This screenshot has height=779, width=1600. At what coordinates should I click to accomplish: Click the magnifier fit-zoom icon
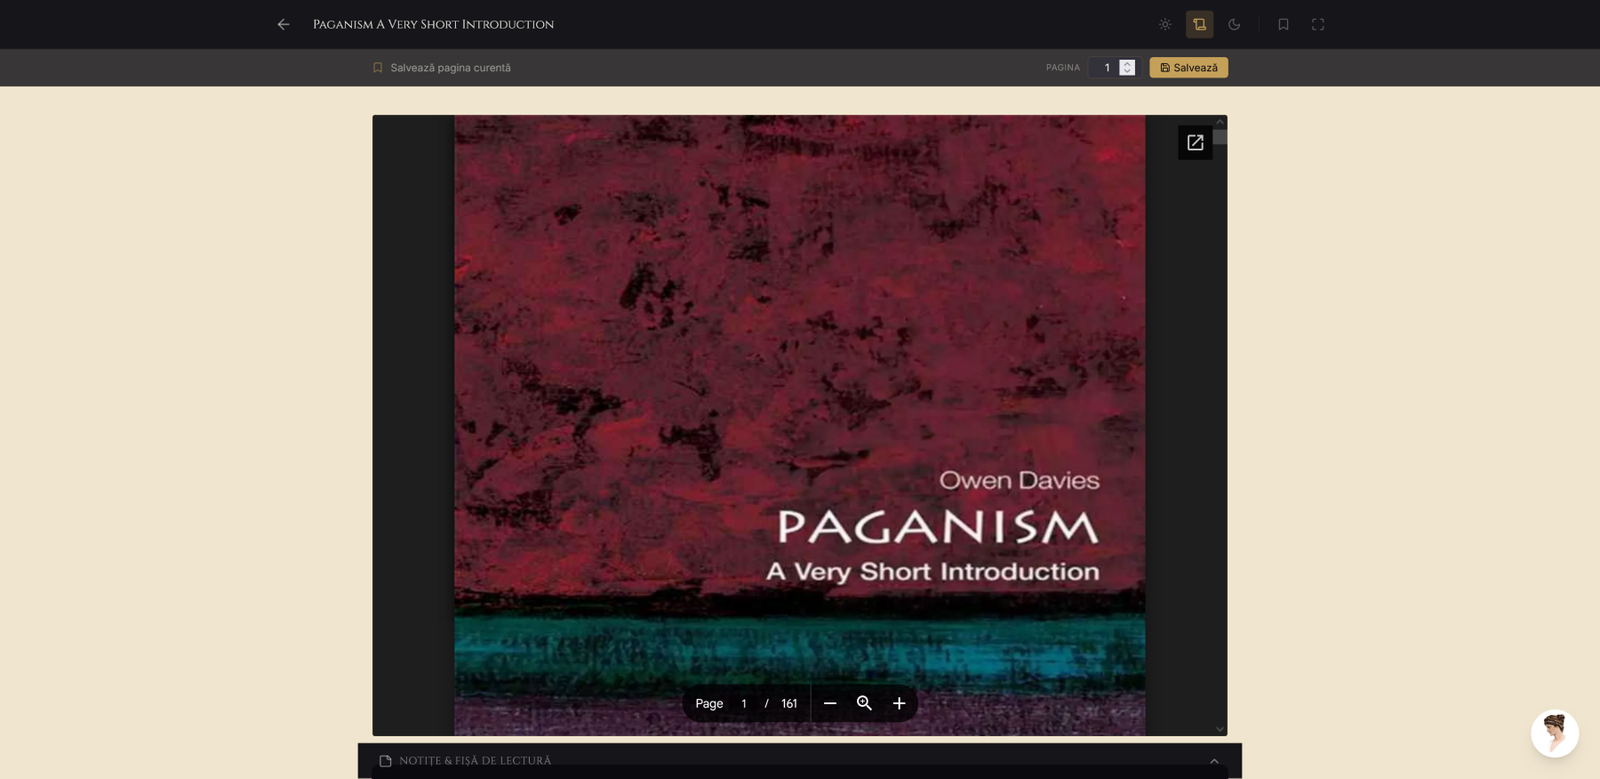[864, 703]
